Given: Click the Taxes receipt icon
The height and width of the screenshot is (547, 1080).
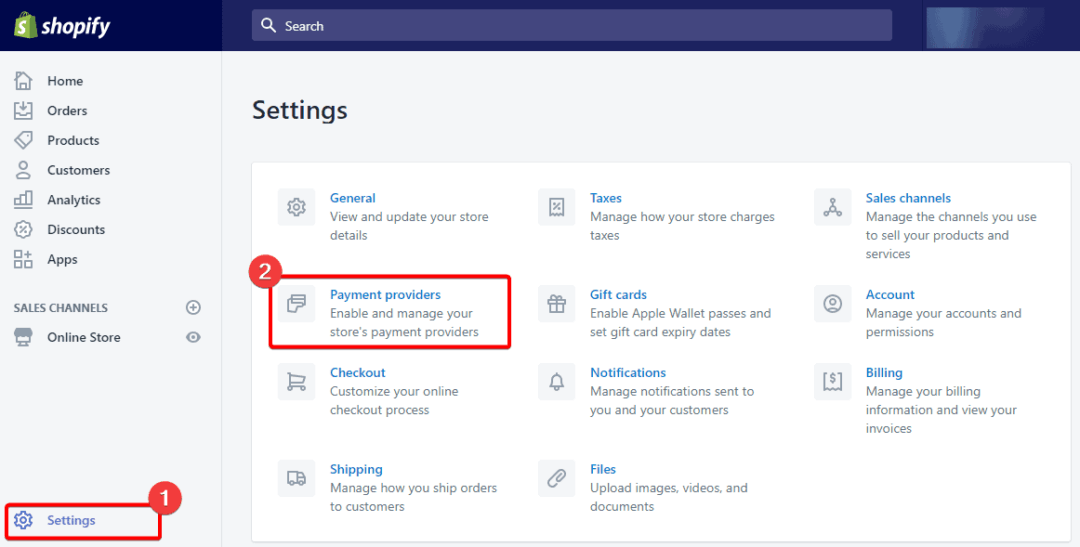Looking at the screenshot, I should tap(556, 208).
